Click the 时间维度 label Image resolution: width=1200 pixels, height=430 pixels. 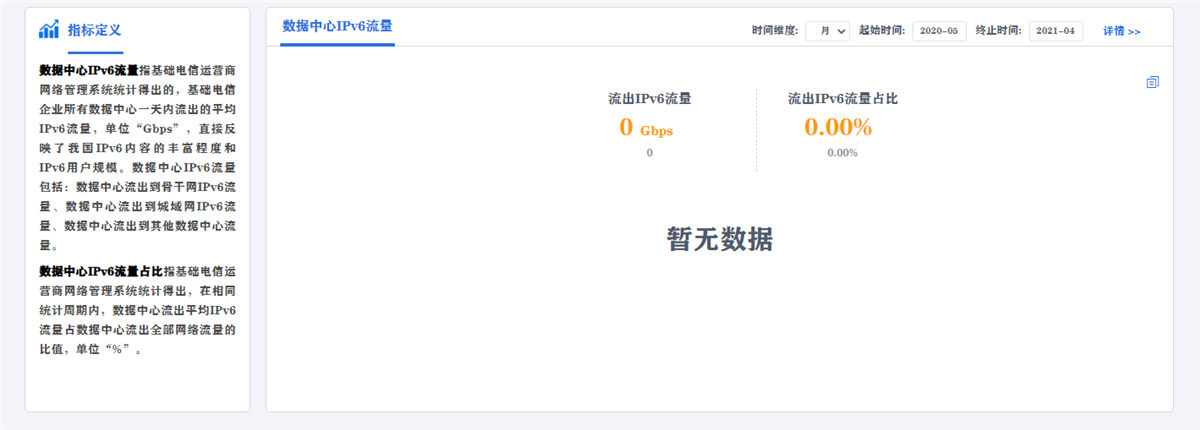(x=775, y=31)
